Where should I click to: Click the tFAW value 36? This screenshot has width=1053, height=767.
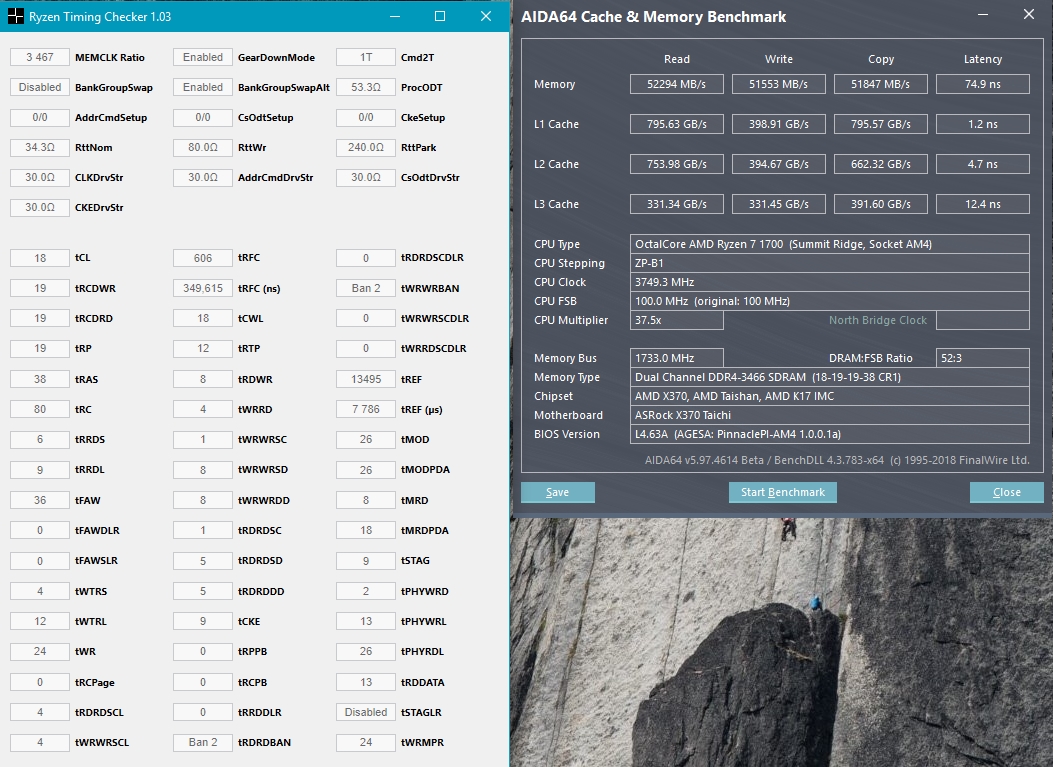point(40,500)
